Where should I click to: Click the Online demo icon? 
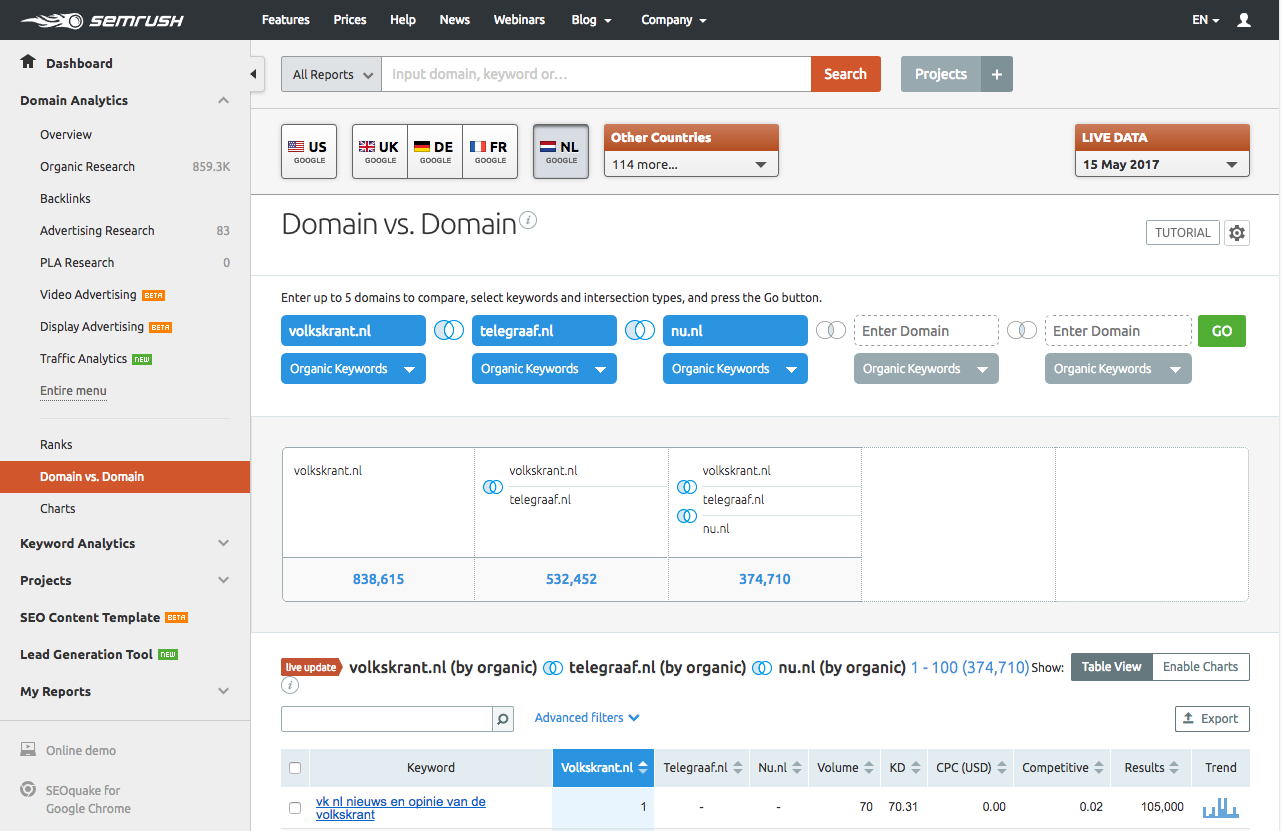(29, 750)
